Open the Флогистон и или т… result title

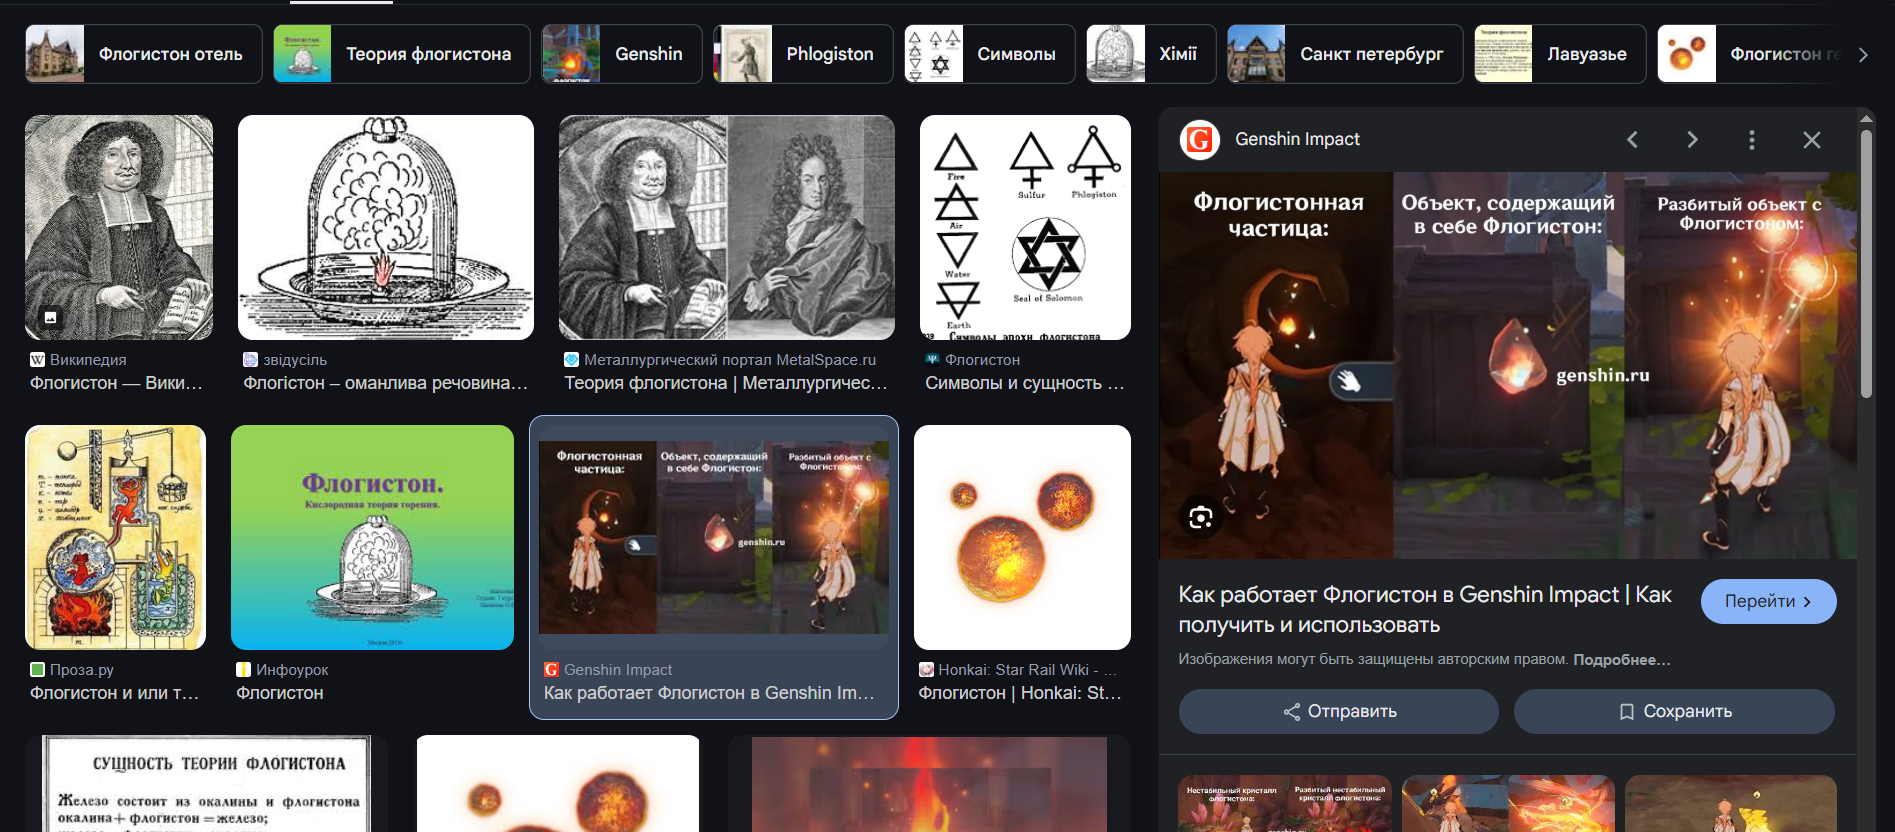coord(114,693)
